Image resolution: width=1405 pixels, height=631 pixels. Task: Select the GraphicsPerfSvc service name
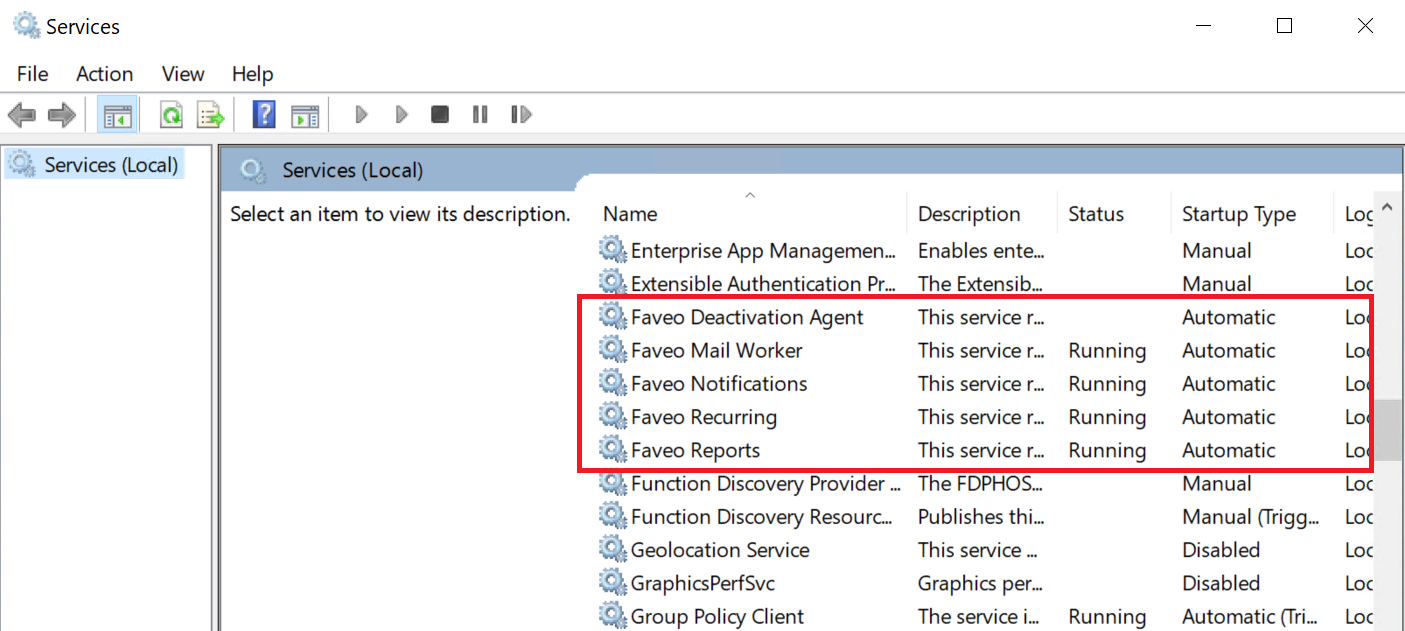click(703, 582)
